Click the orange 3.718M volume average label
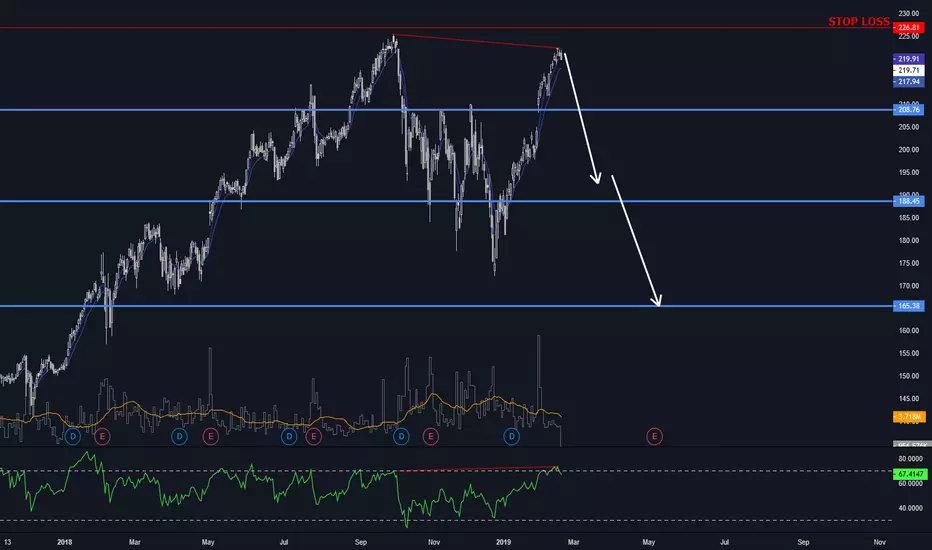Image resolution: width=932 pixels, height=550 pixels. pos(909,417)
